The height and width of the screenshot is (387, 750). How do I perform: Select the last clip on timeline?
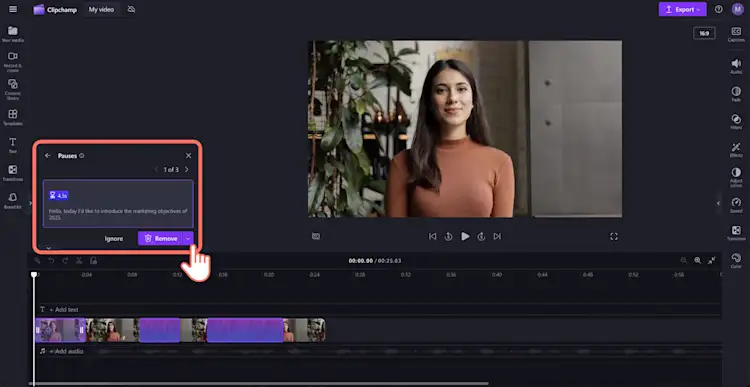305,330
